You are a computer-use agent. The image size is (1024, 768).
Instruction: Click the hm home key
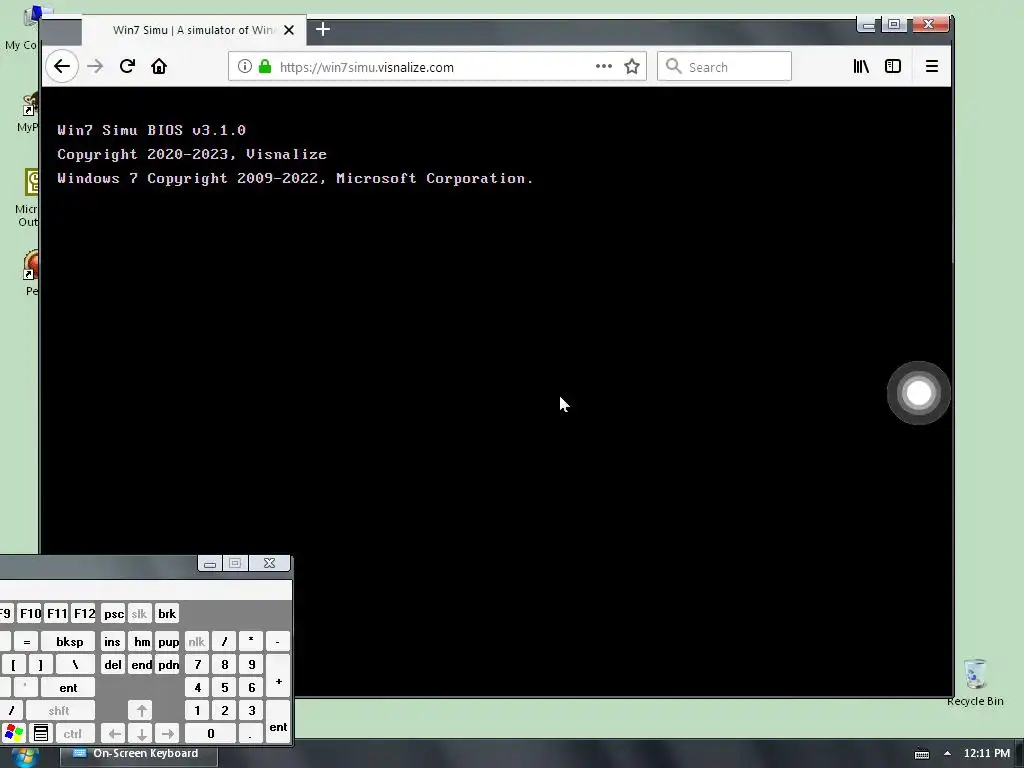point(142,641)
